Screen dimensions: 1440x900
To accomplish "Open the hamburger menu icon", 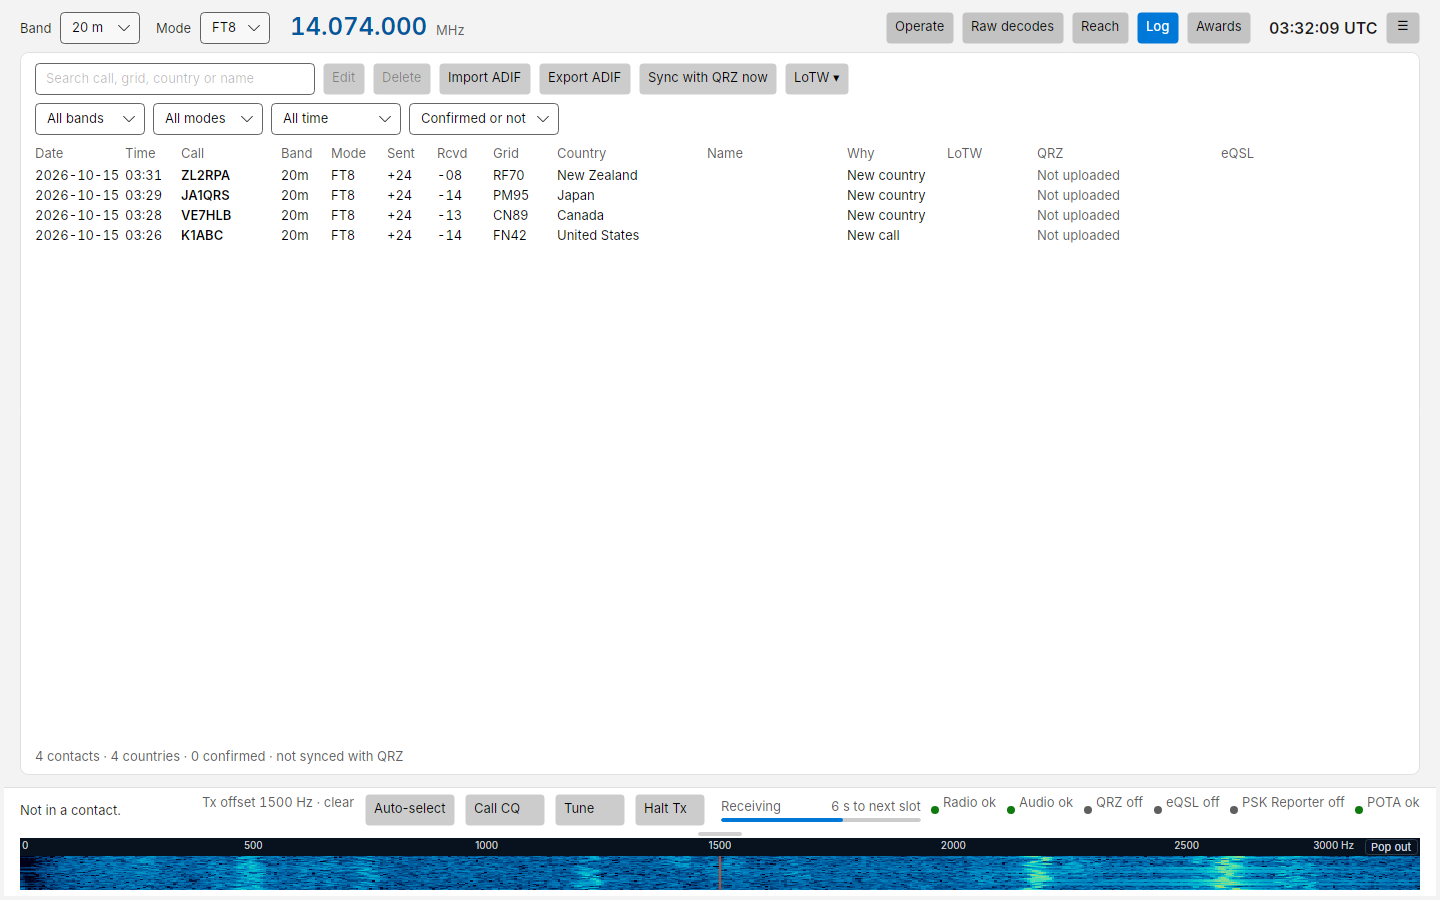I will coord(1403,27).
